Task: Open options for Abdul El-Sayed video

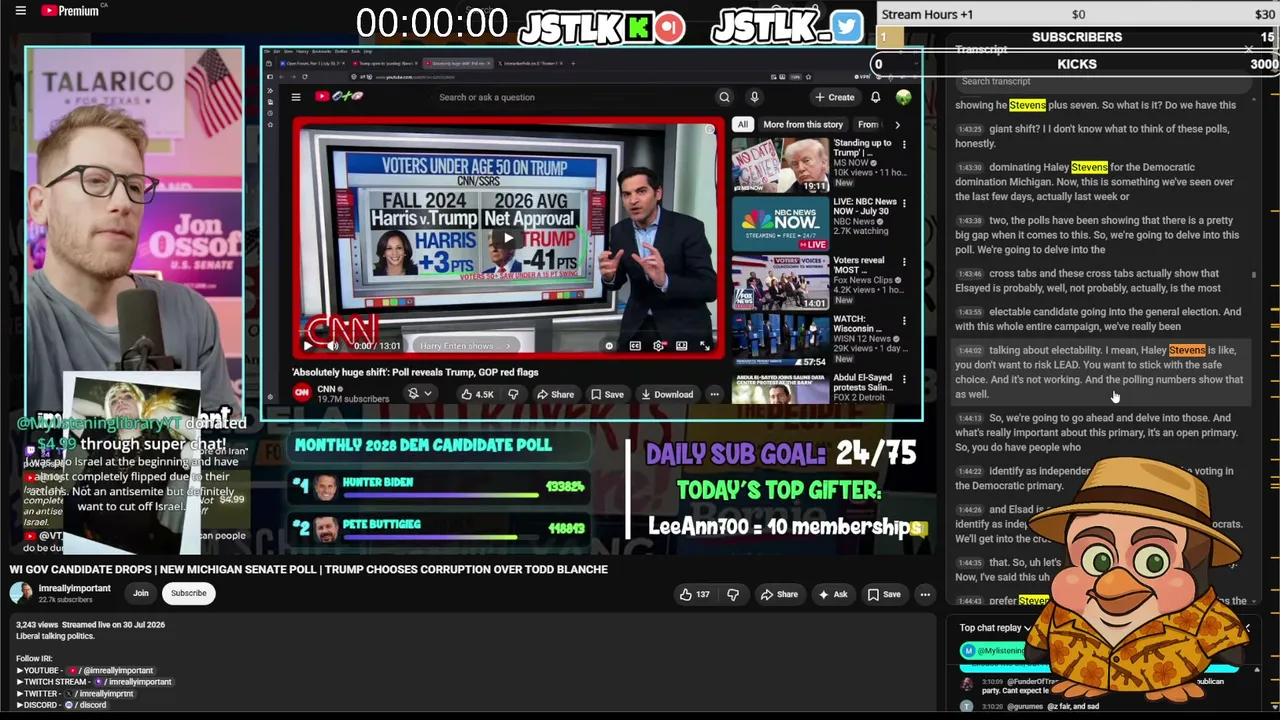Action: pos(904,380)
